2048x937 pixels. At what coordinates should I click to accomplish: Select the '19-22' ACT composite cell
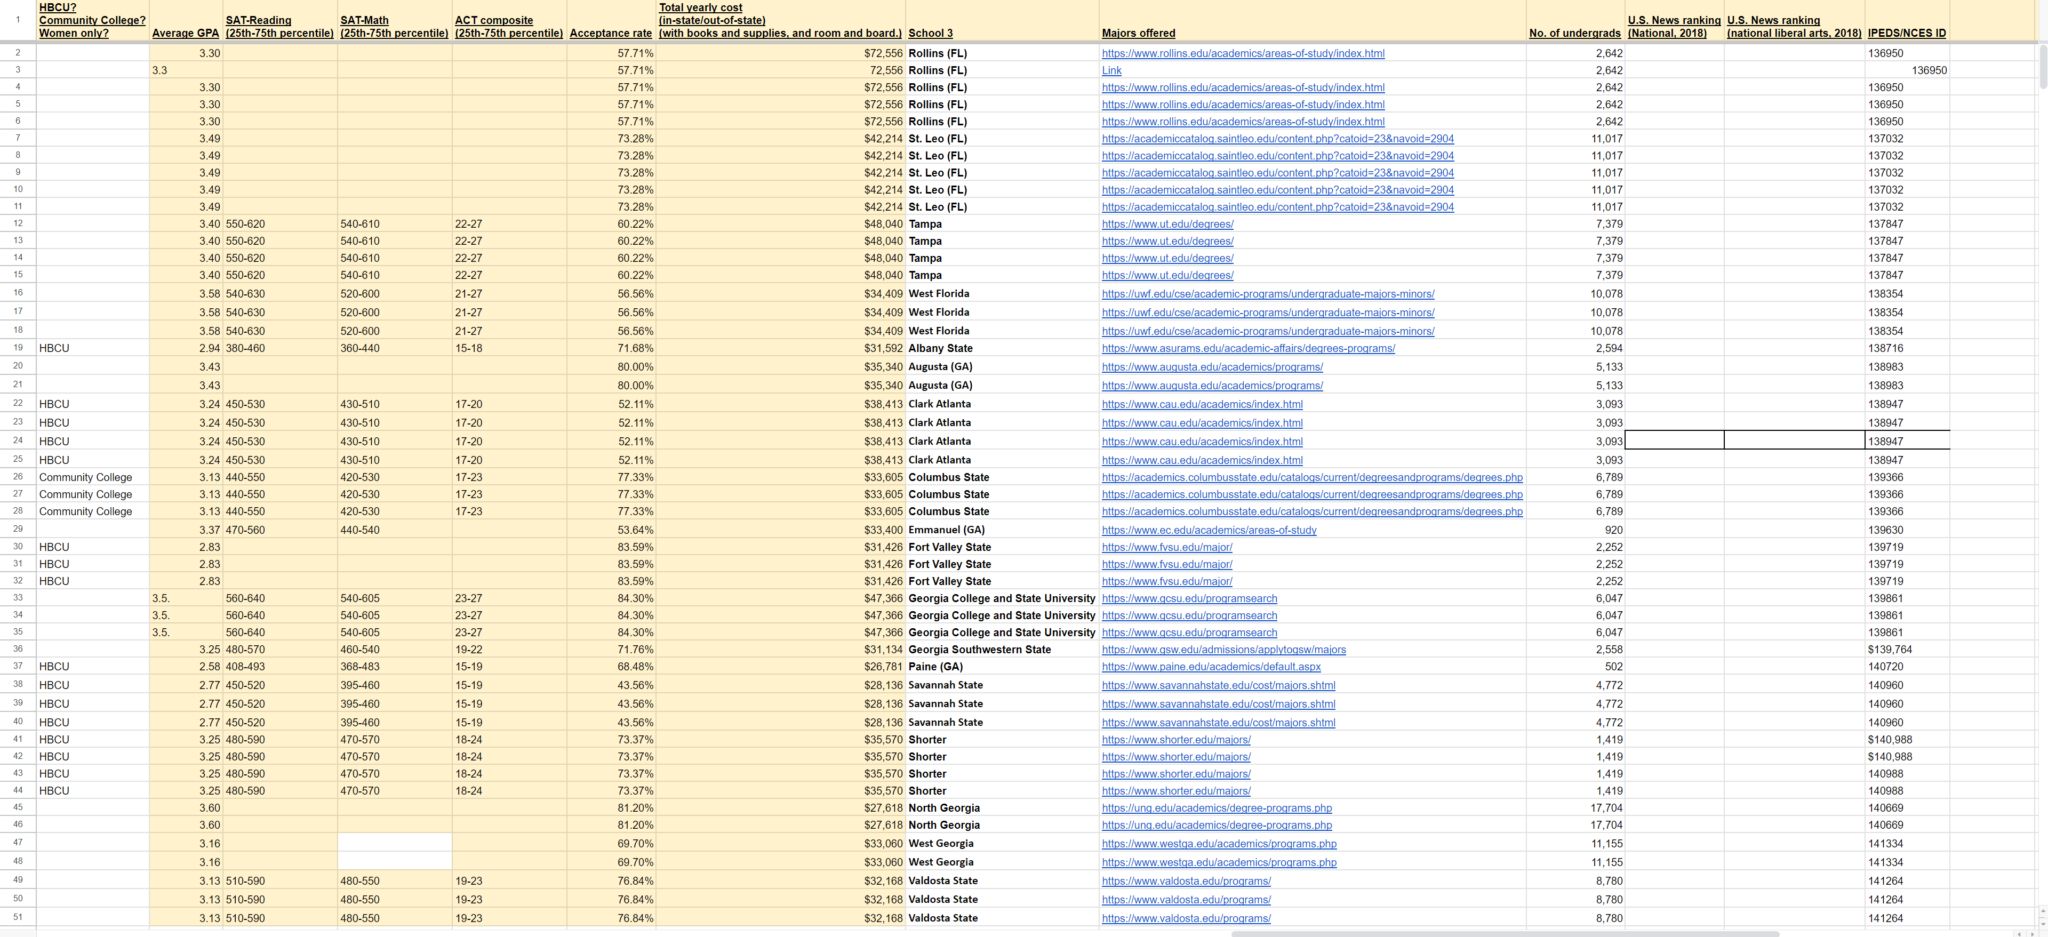[509, 650]
